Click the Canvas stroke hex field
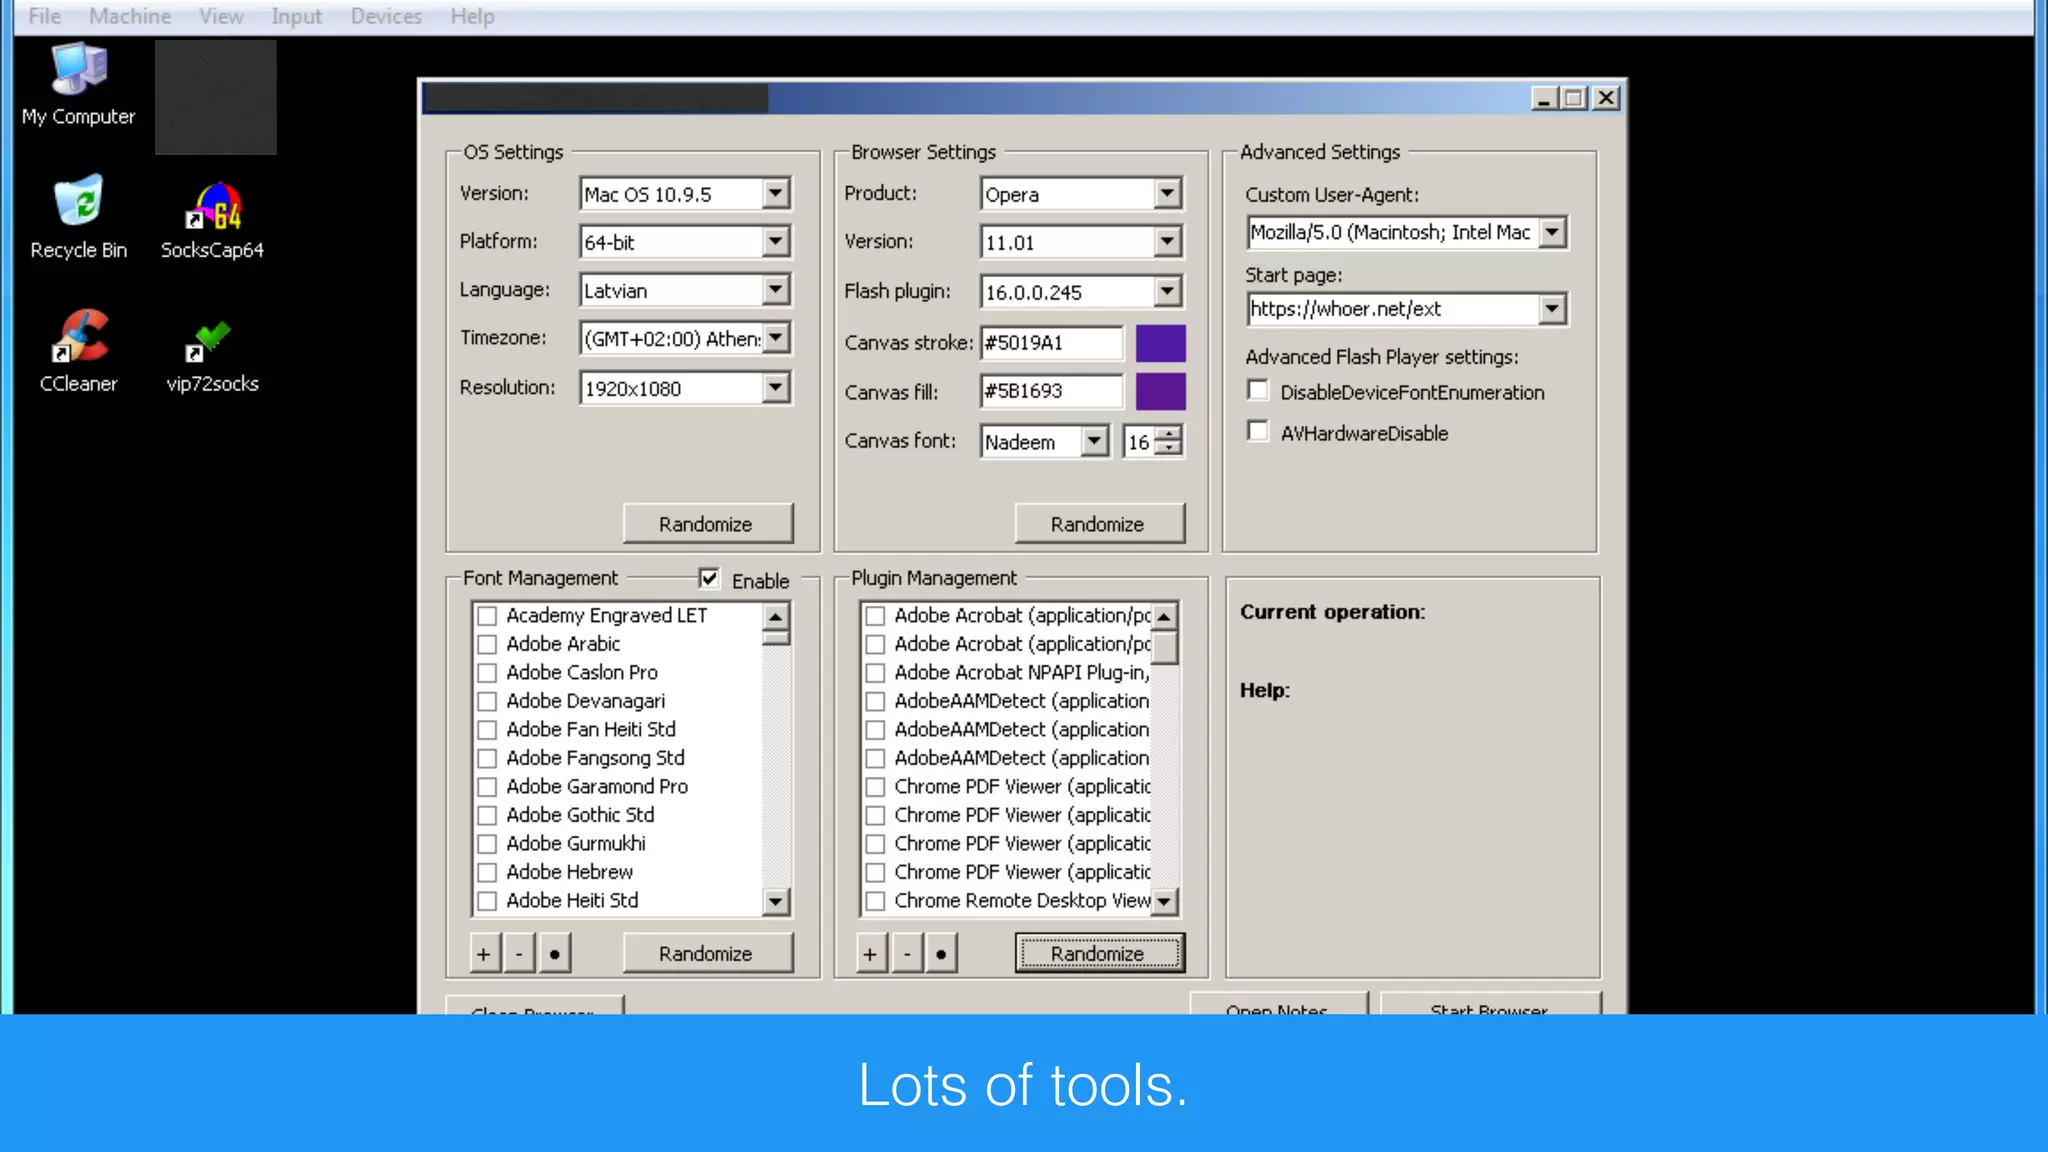This screenshot has height=1152, width=2048. pyautogui.click(x=1051, y=343)
